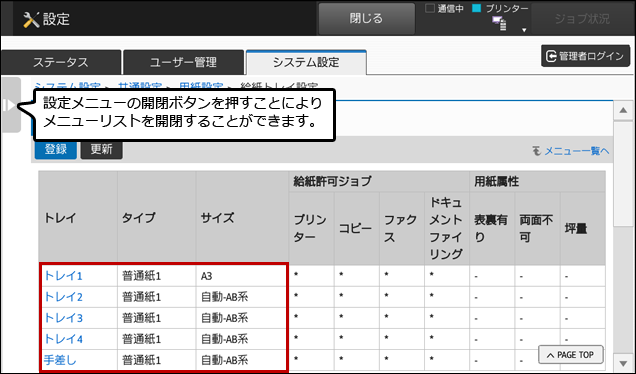Click the サイズ column header

click(x=242, y=218)
